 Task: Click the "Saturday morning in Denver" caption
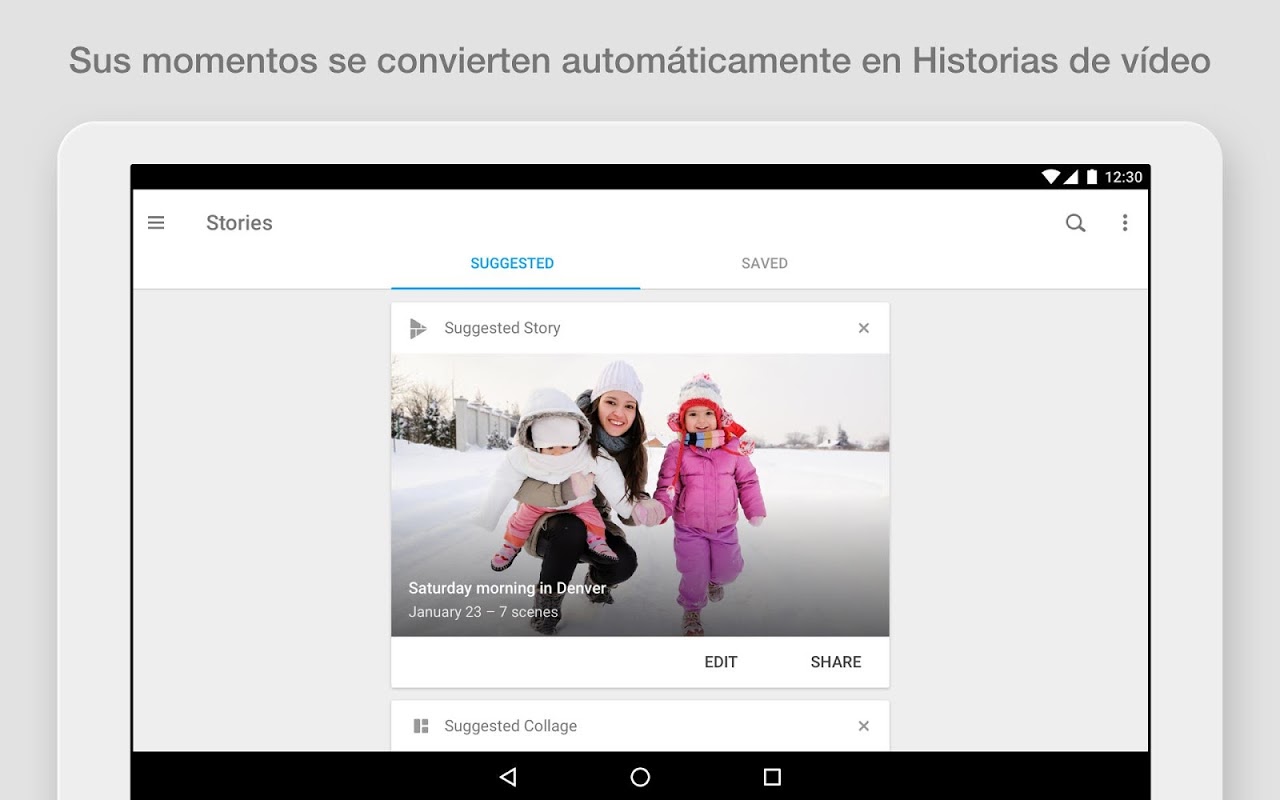507,588
